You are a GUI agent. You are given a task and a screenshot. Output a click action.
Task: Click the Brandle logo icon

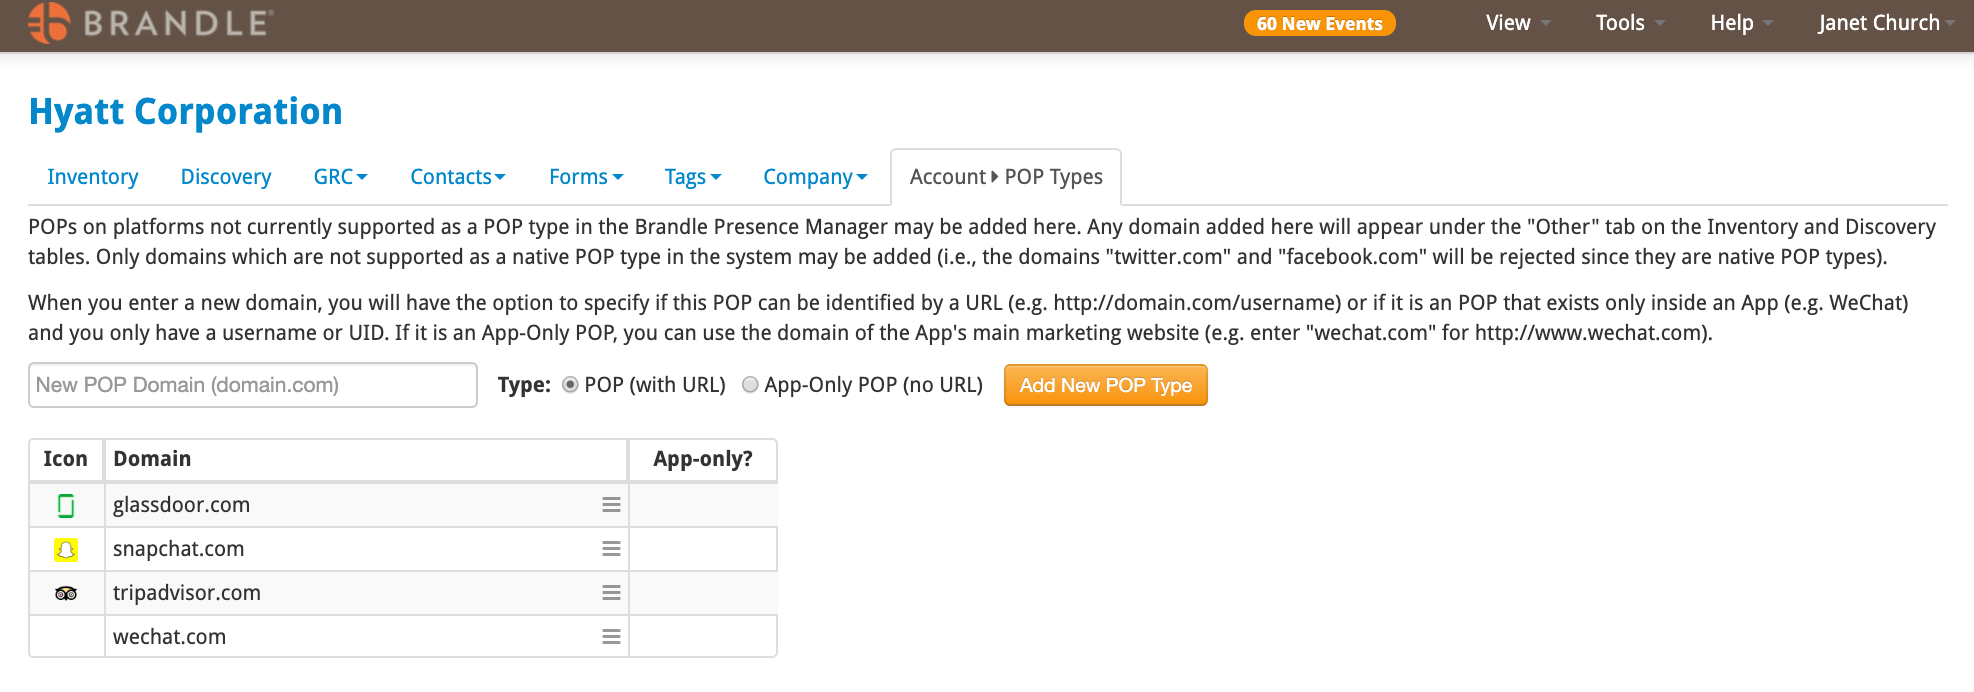pyautogui.click(x=49, y=22)
